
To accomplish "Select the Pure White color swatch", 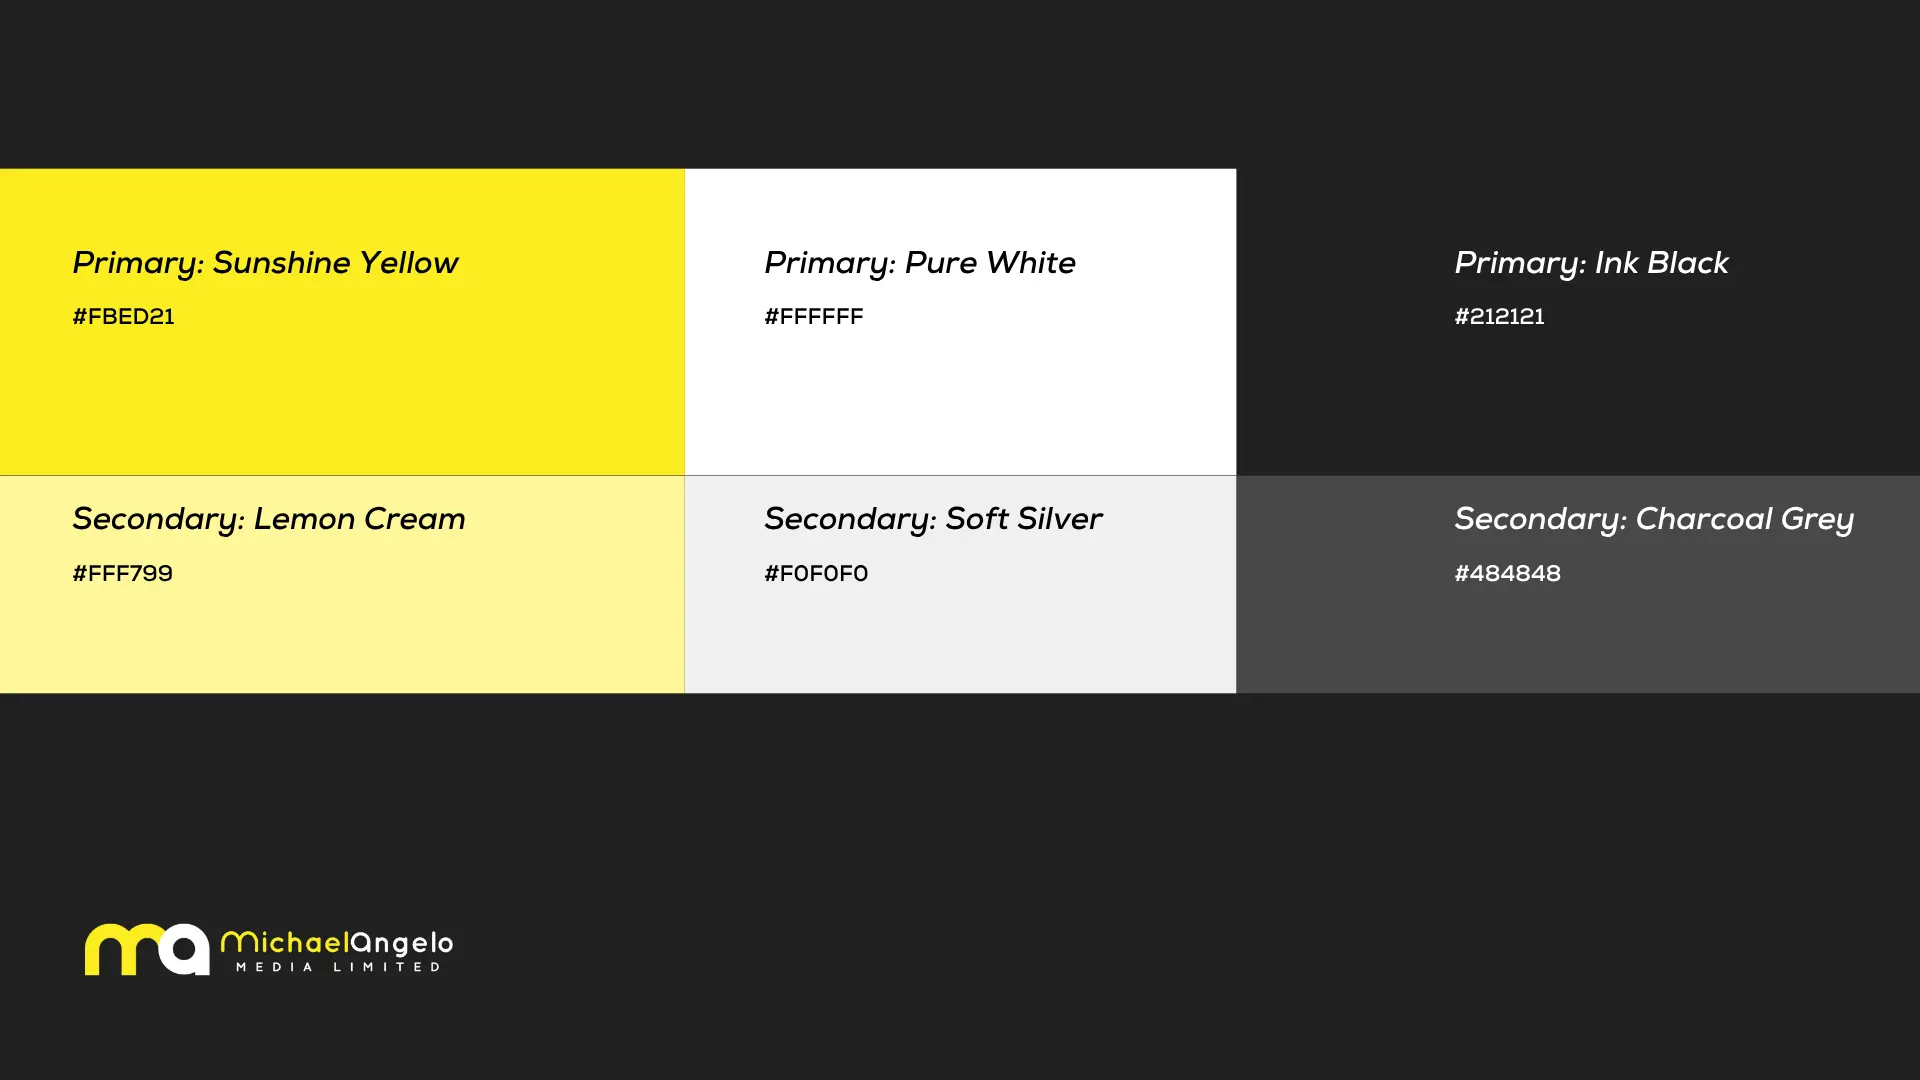I will 960,400.
